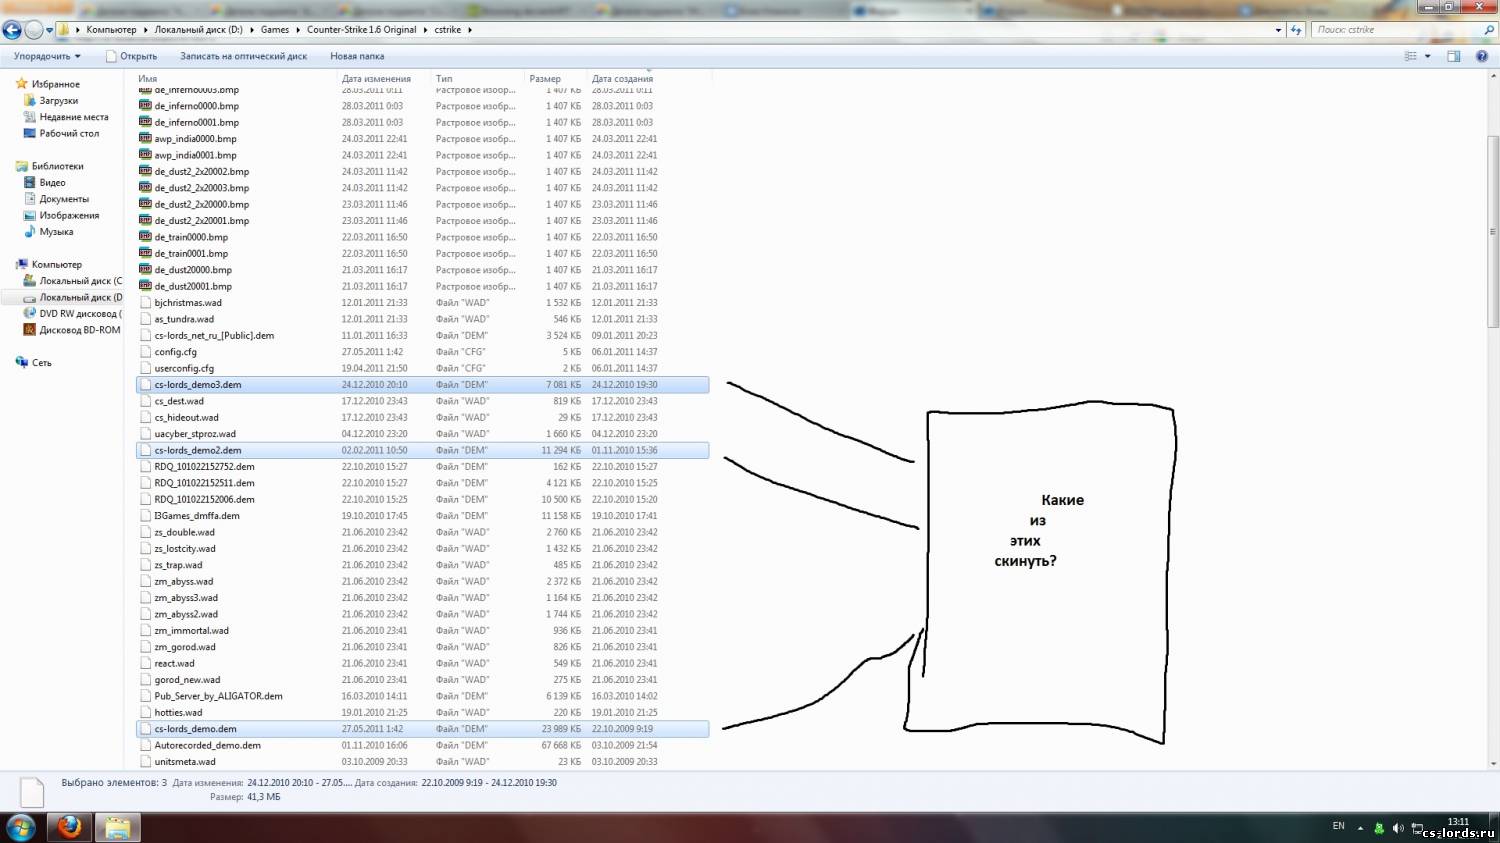Open the Windows Start menu orb
1500x843 pixels.
(21, 827)
